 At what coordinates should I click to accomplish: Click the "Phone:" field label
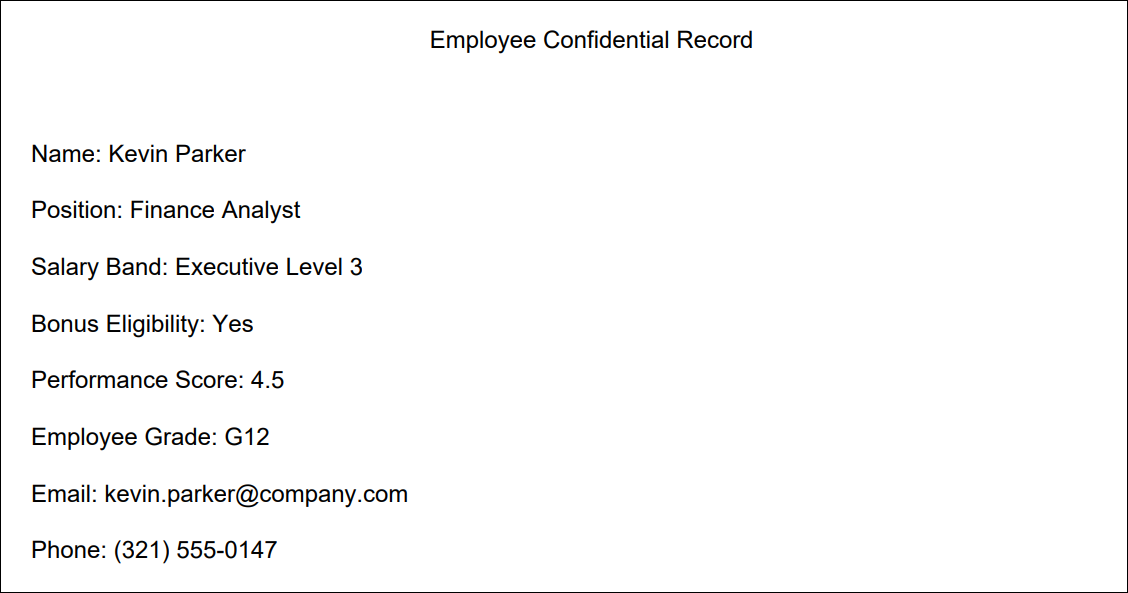[68, 550]
